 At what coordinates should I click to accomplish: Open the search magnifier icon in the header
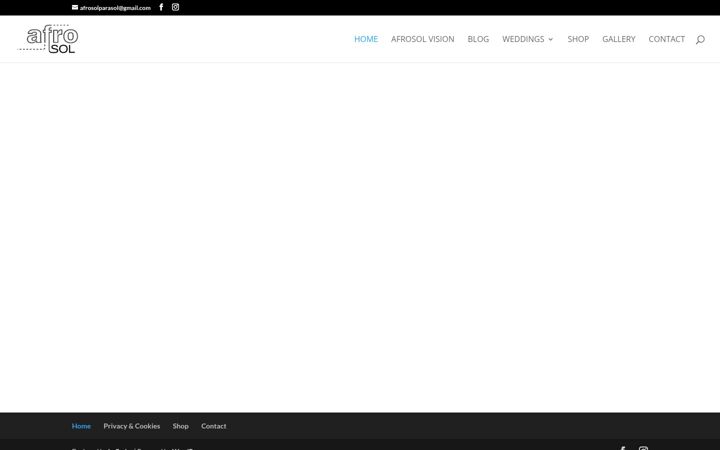(700, 39)
